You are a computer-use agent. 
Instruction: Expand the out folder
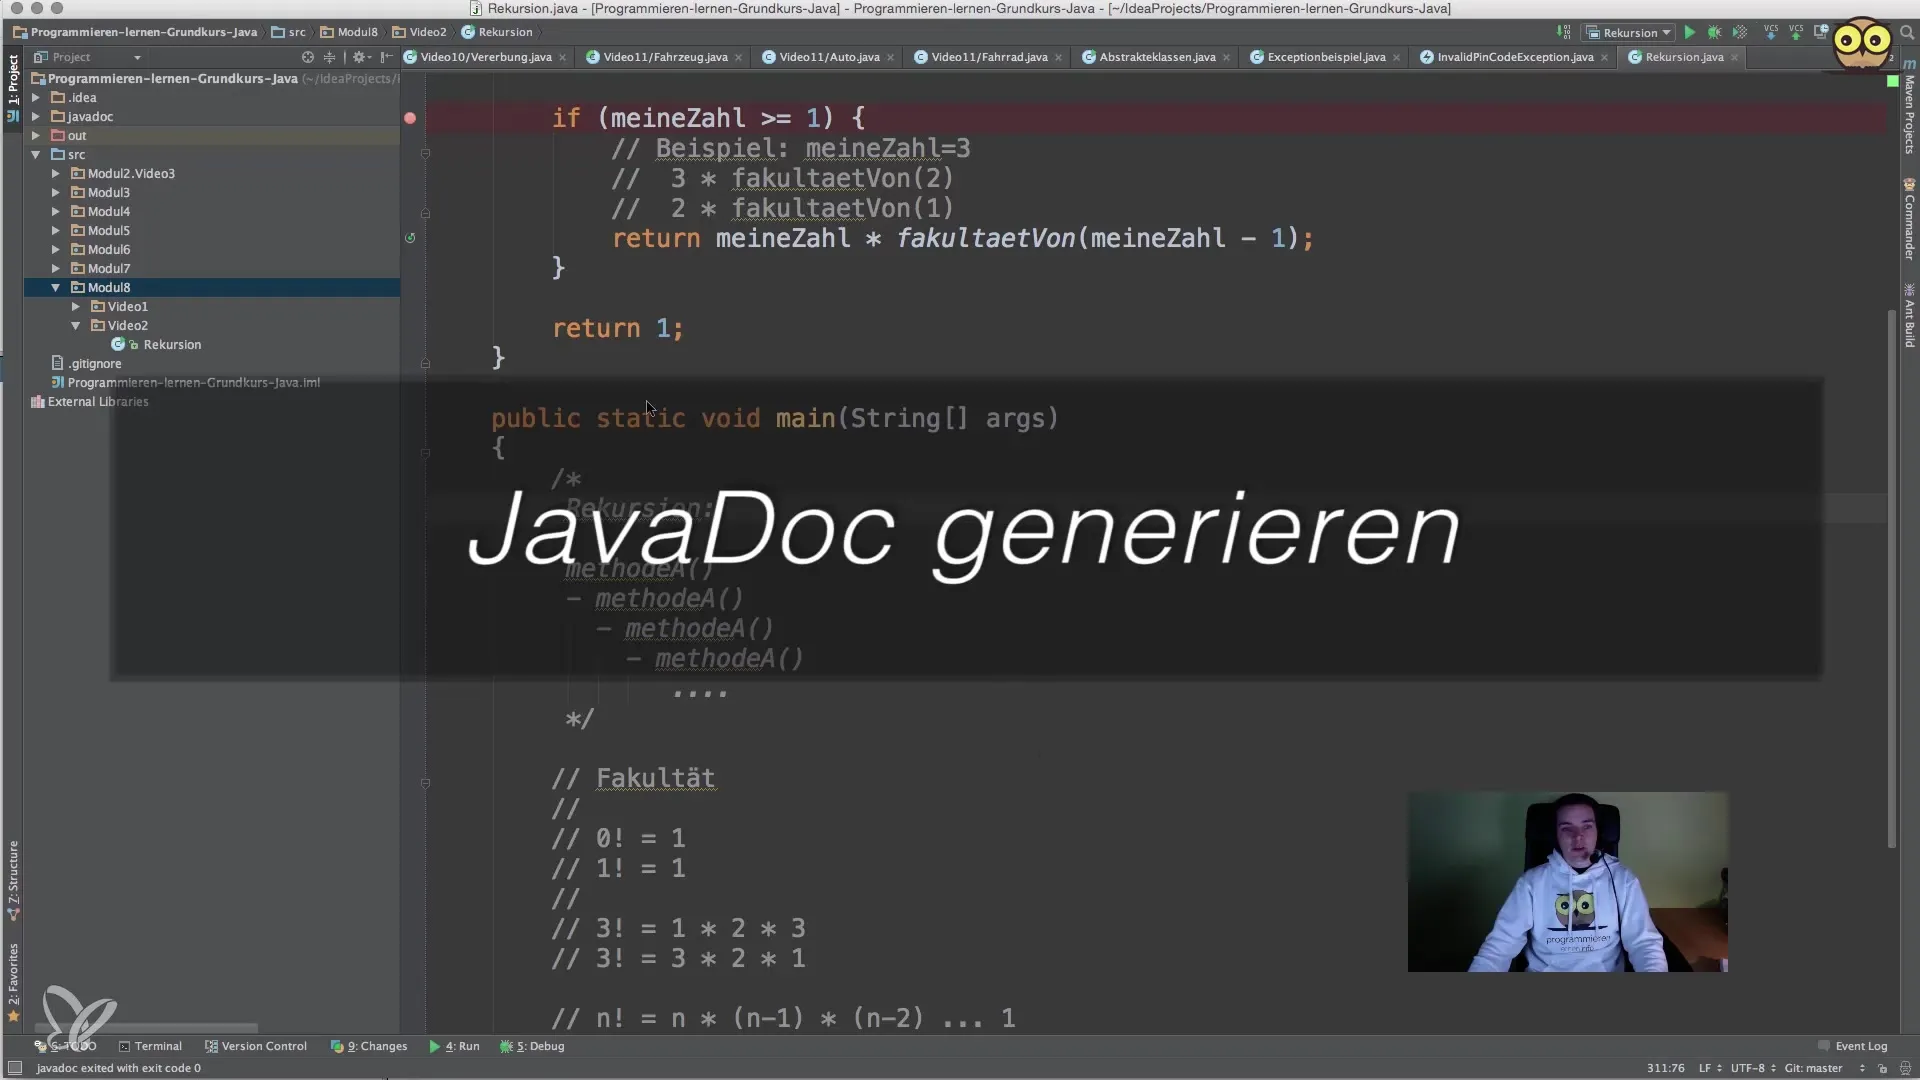36,135
